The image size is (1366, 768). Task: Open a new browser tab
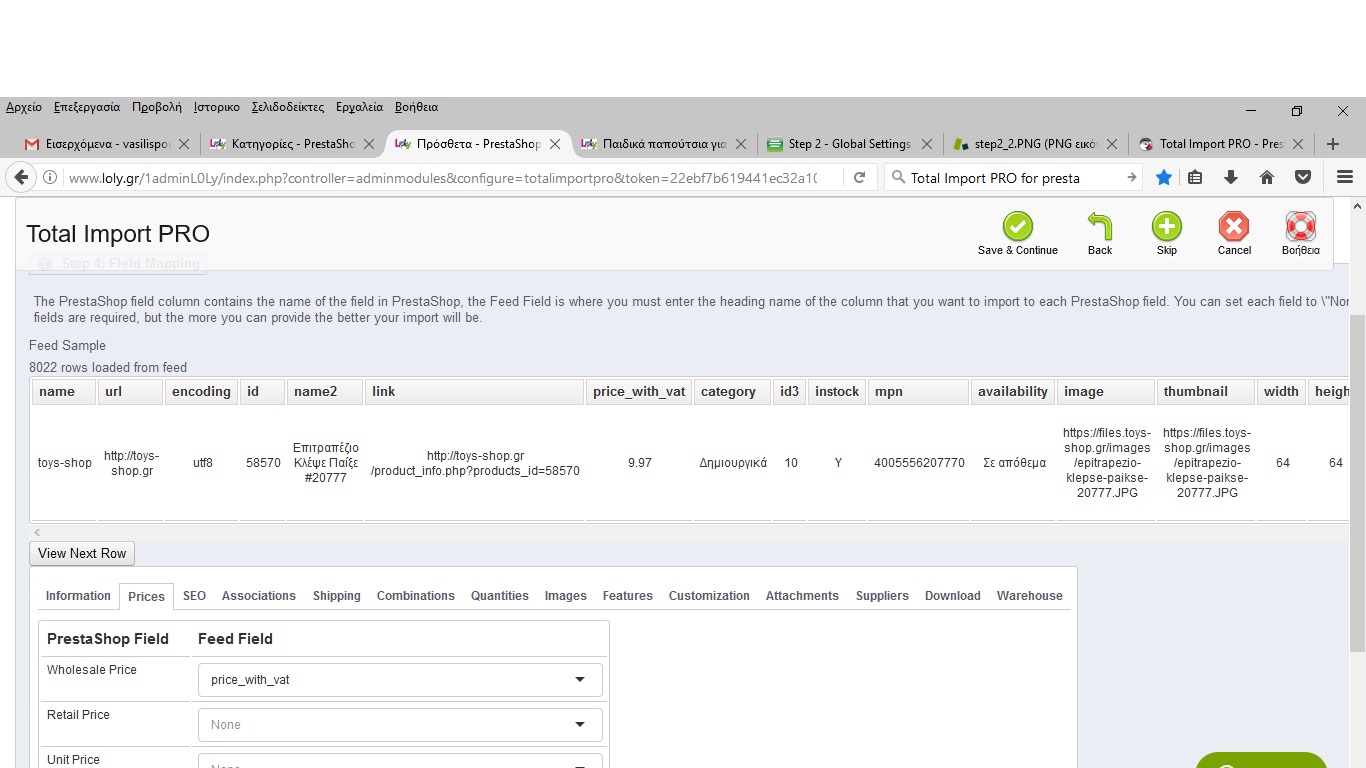click(x=1333, y=144)
